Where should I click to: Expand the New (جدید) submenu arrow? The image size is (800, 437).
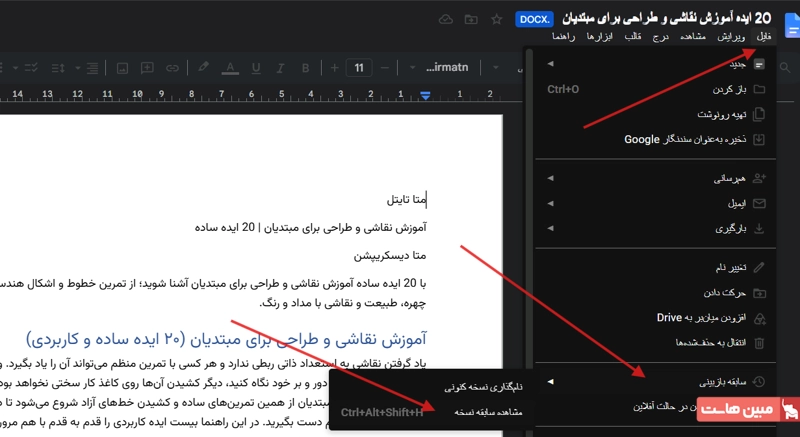pyautogui.click(x=550, y=64)
